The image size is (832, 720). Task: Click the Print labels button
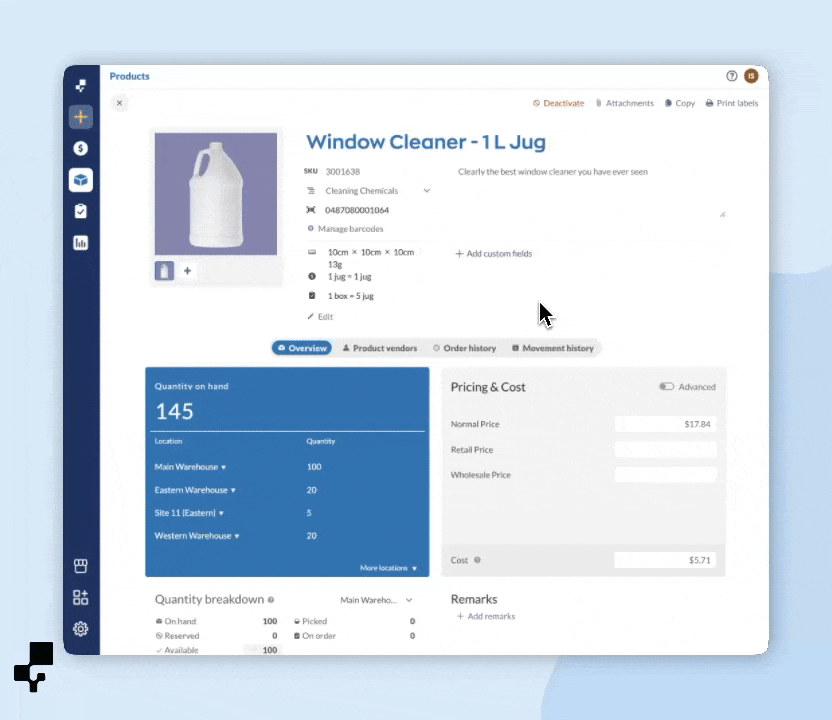pyautogui.click(x=732, y=103)
